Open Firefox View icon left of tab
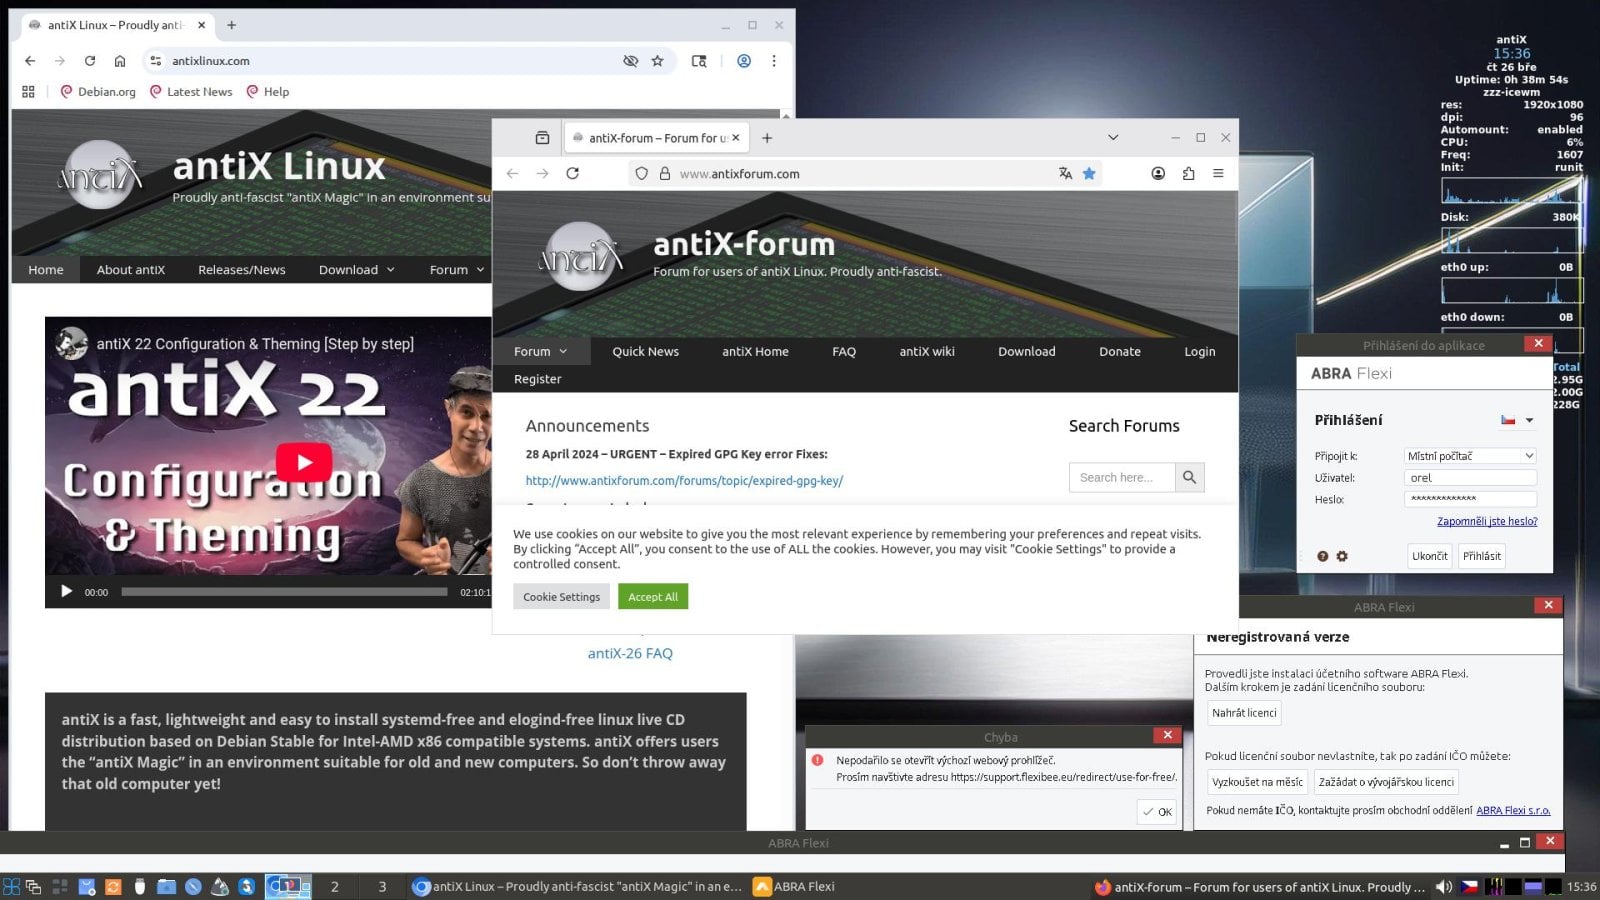The image size is (1600, 900). 542,138
